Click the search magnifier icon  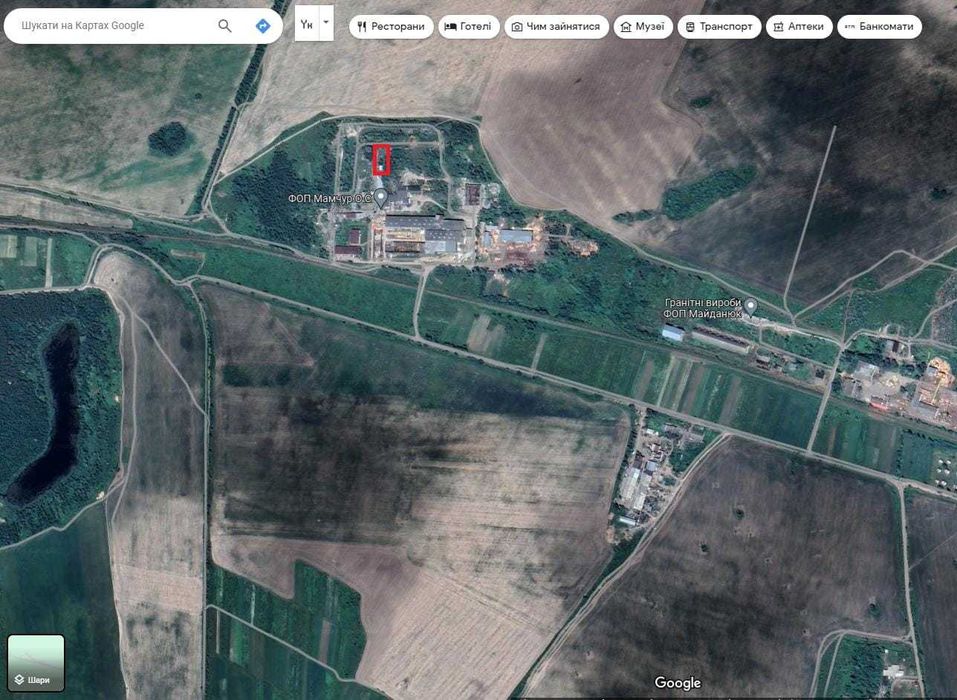(225, 26)
